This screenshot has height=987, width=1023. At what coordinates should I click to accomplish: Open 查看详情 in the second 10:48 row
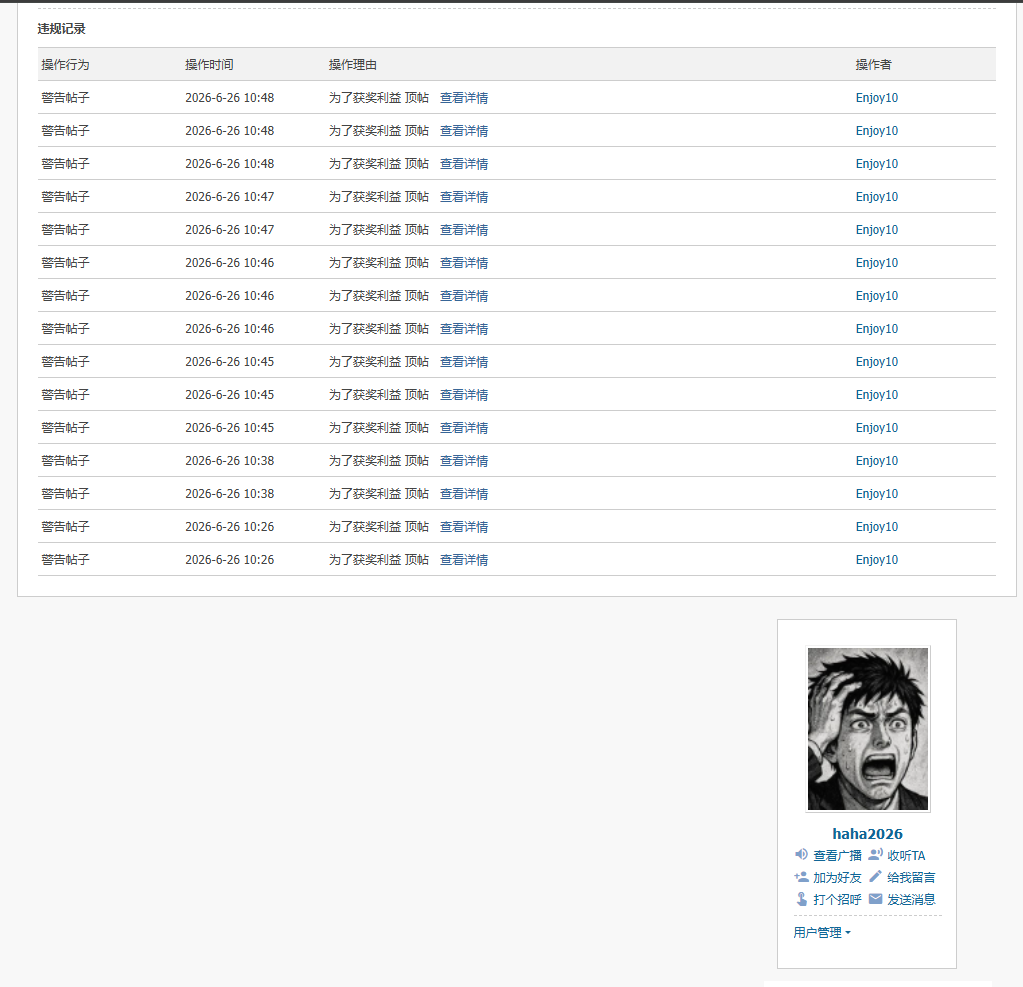(464, 130)
